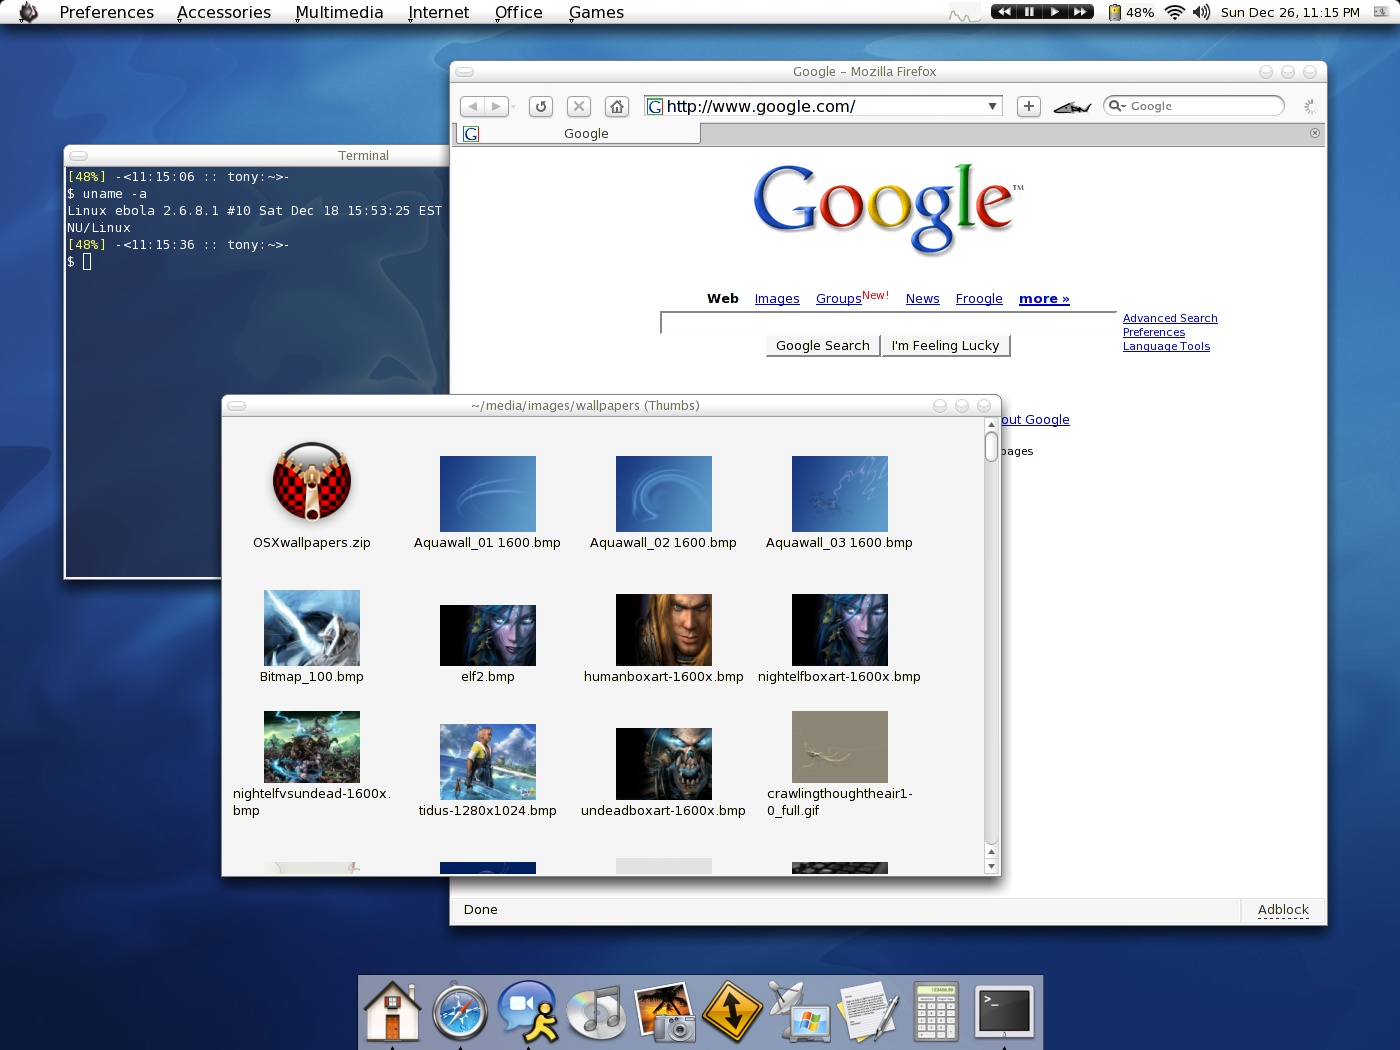
Task: Select undeadboxart-1600x.bmp thumbnail
Action: pyautogui.click(x=664, y=773)
